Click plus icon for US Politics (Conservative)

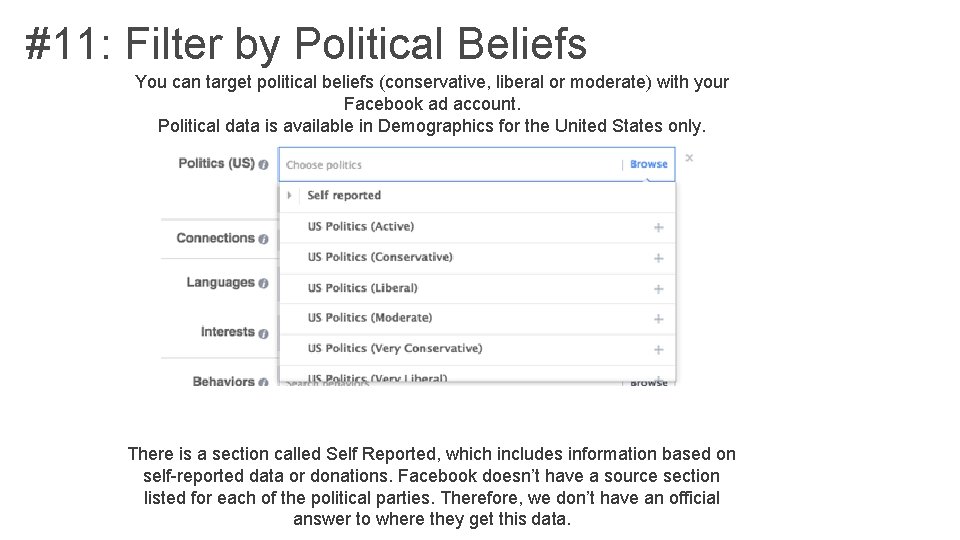[658, 258]
